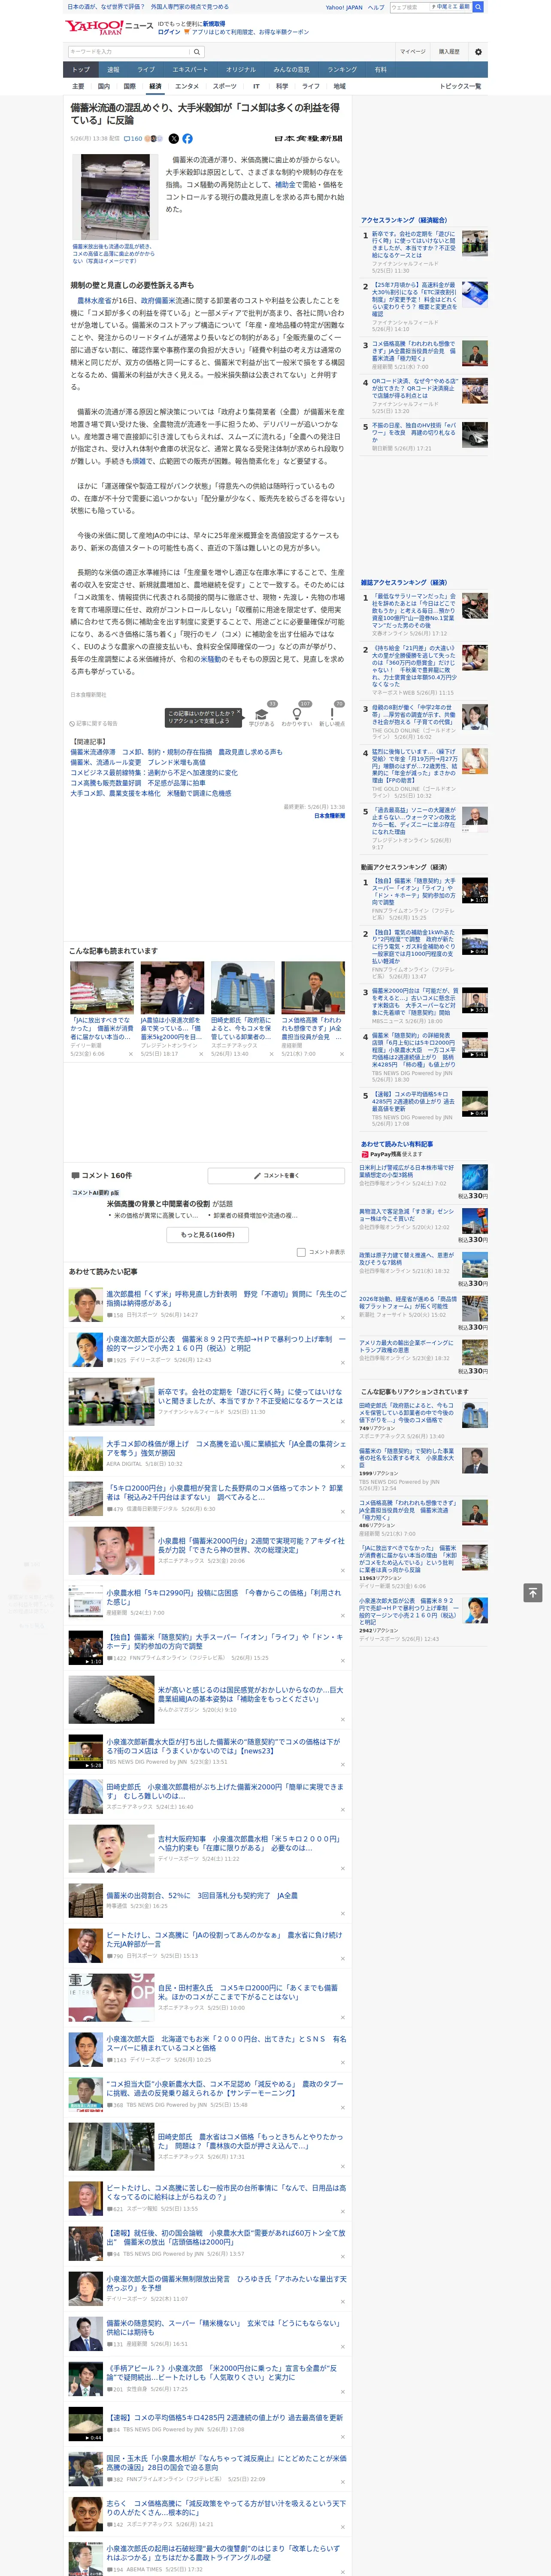Screen dimensions: 551x2576
Task: Click the top web search button
Action: click(x=478, y=7)
